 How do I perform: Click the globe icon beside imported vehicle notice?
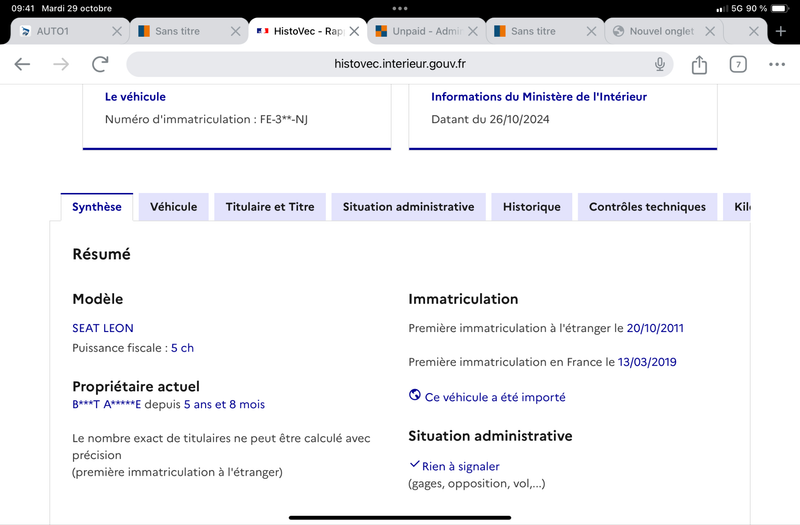[x=415, y=395]
